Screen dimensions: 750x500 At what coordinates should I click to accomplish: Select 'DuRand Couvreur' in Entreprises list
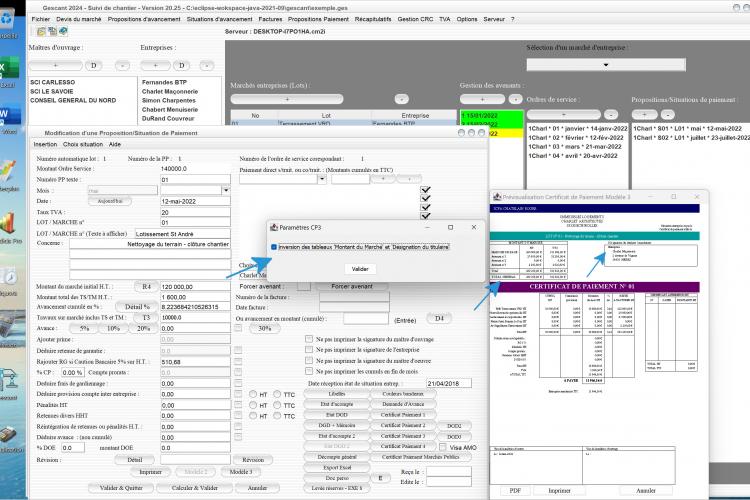pyautogui.click(x=168, y=118)
